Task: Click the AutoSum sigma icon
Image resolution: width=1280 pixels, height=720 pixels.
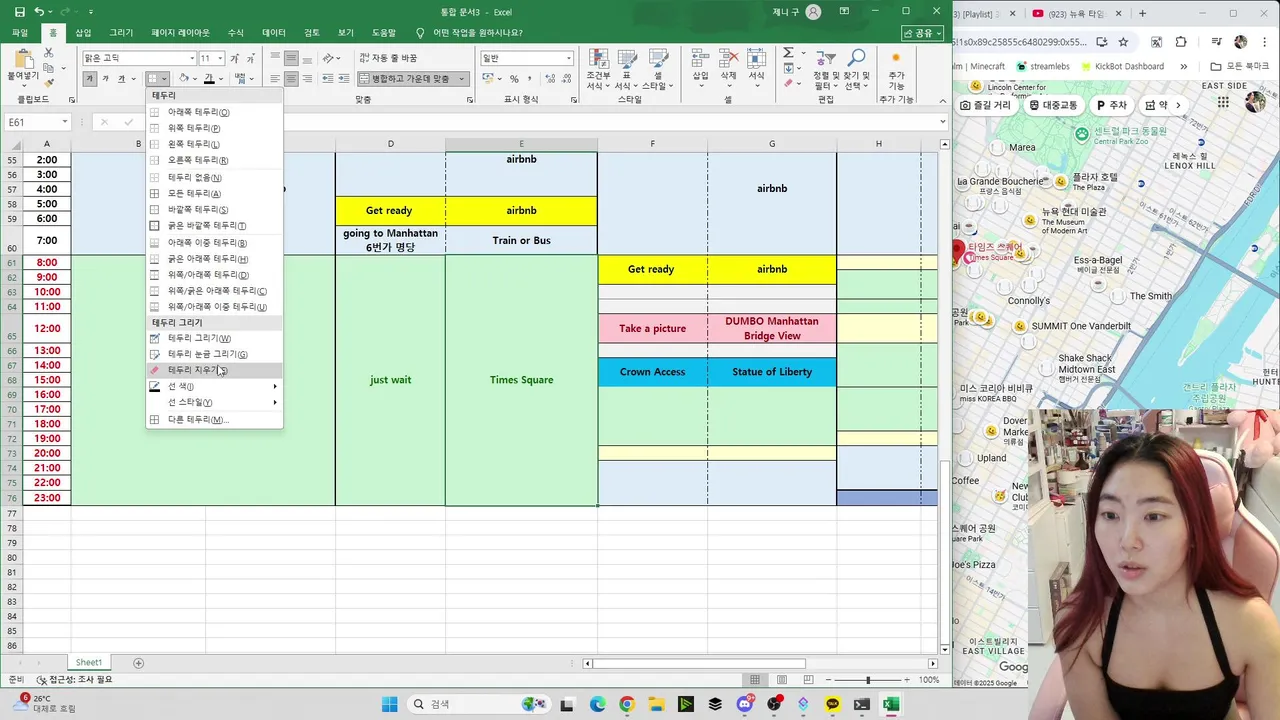Action: click(788, 53)
